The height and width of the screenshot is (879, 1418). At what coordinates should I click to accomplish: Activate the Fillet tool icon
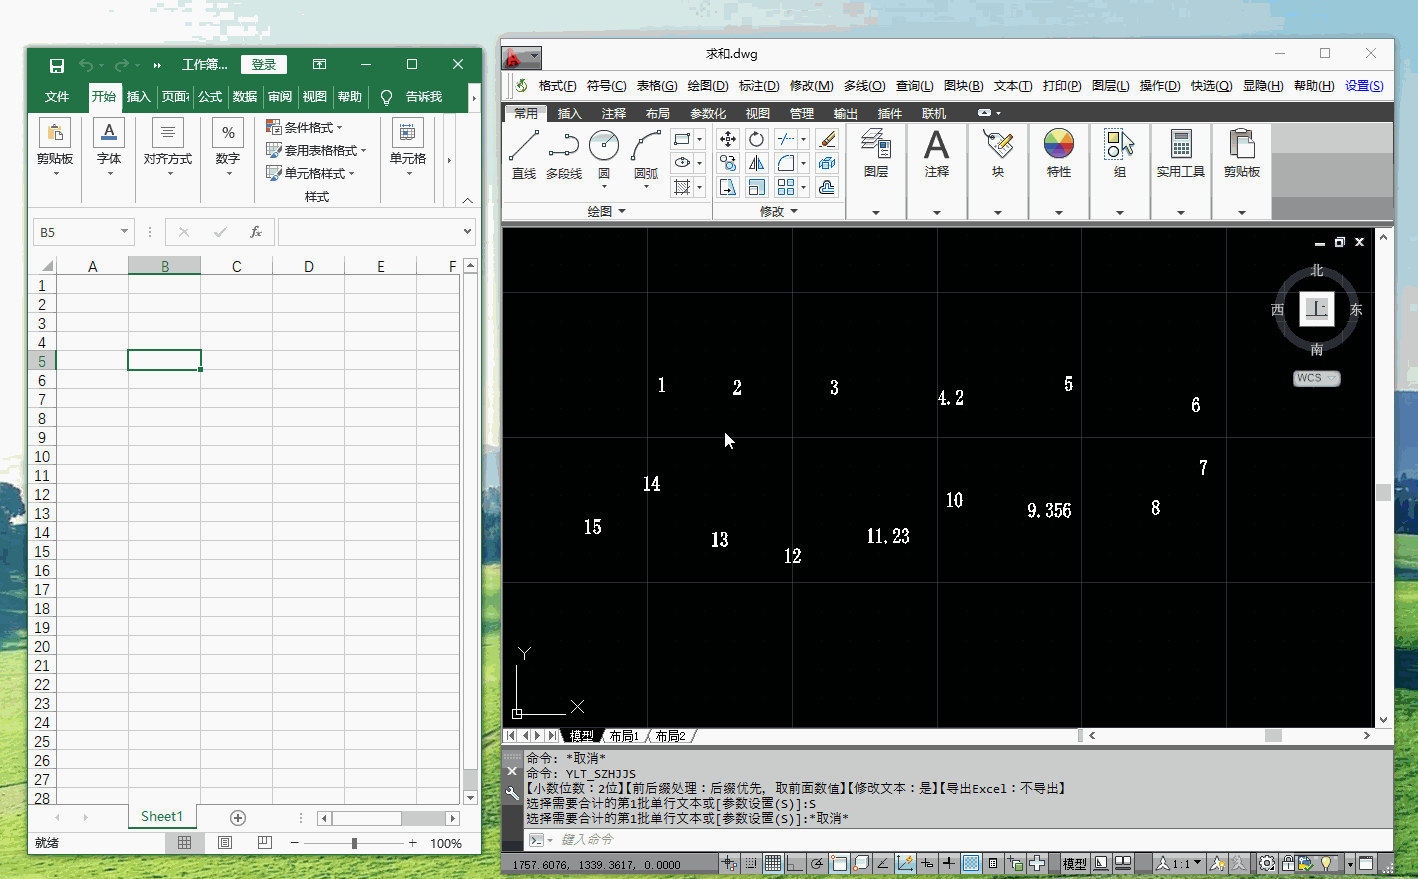[x=786, y=163]
